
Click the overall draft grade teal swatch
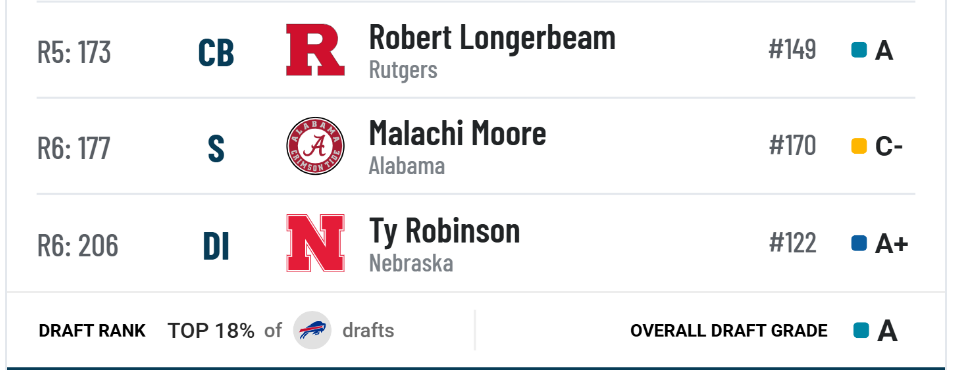[861, 330]
